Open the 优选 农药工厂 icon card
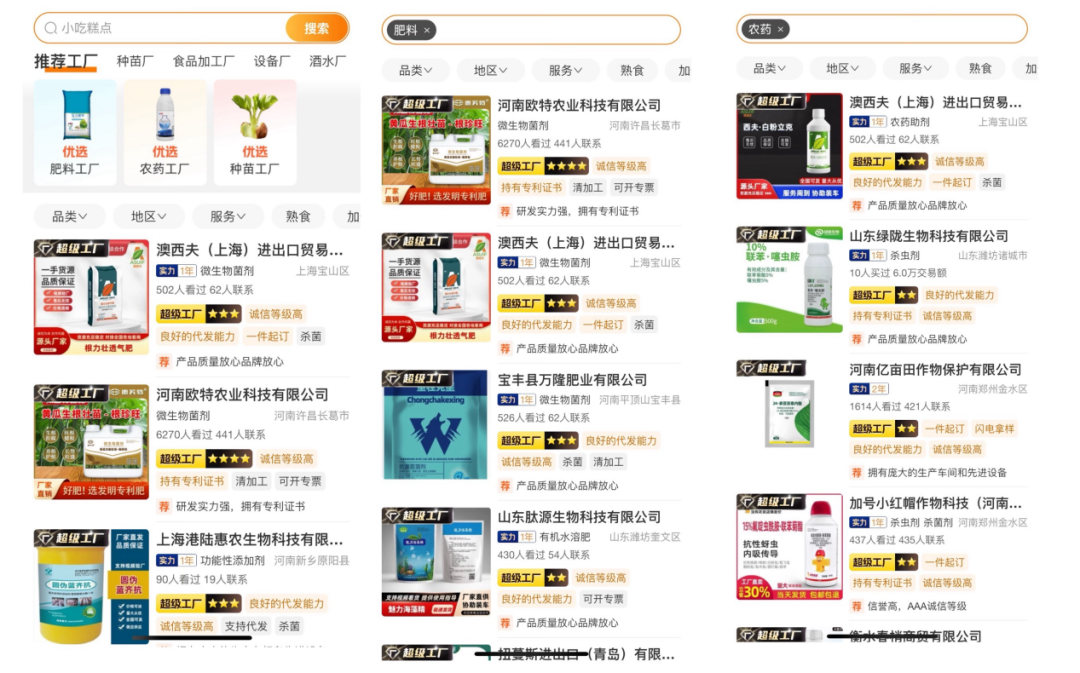Viewport: 1080px width, 673px height. click(x=165, y=133)
